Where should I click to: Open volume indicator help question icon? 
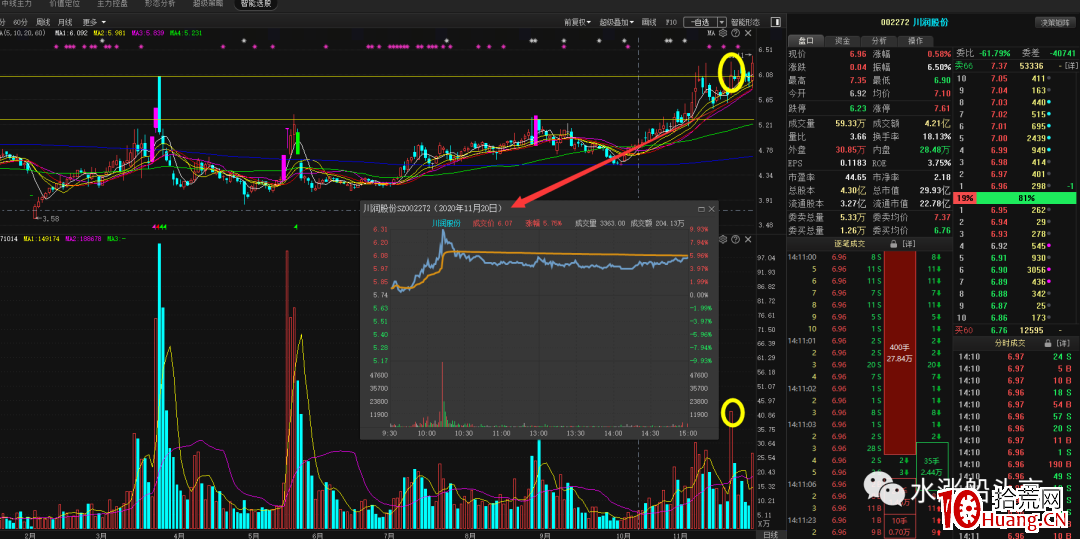tap(736, 239)
